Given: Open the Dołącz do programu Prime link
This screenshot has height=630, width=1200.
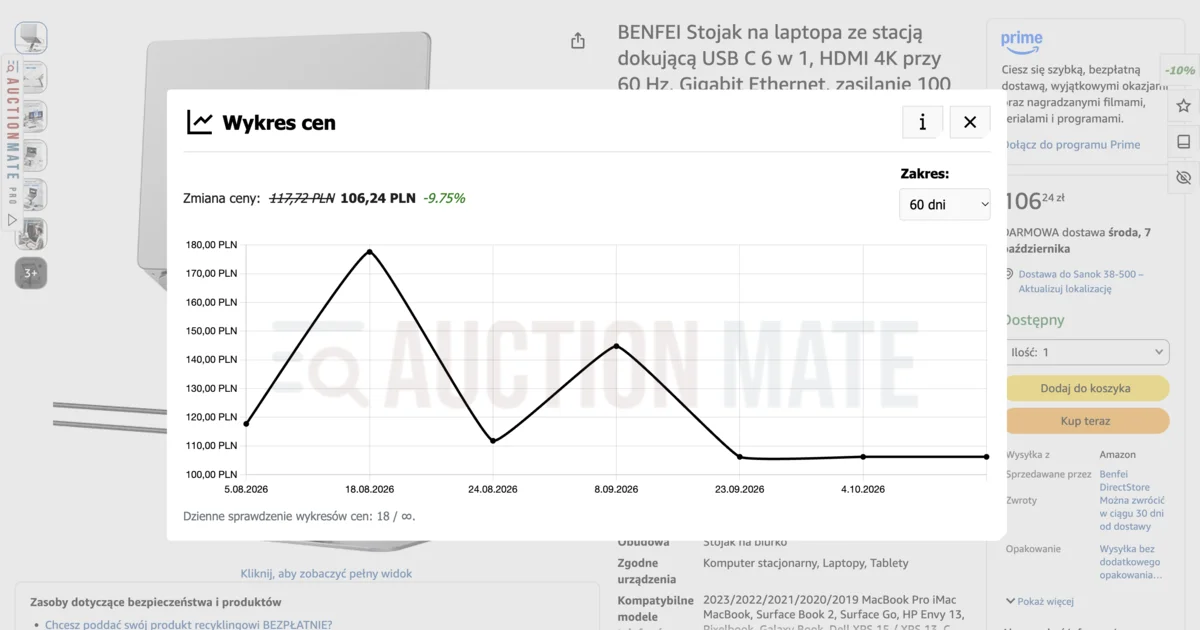Looking at the screenshot, I should coord(1071,144).
